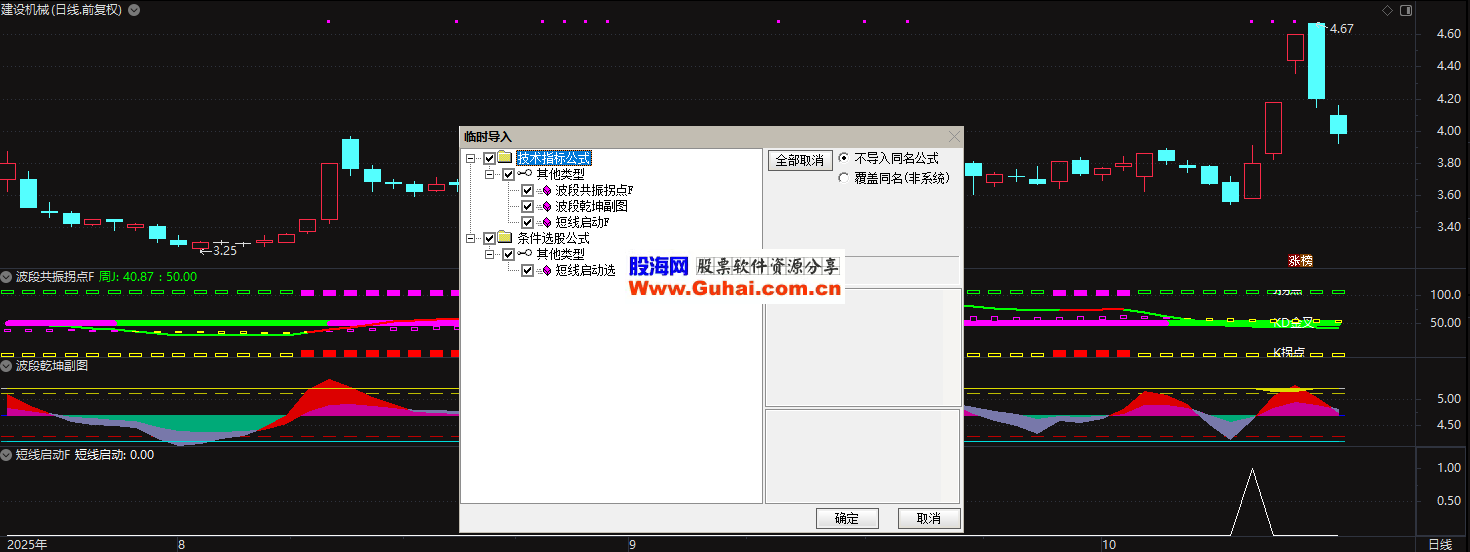Click the 波段共振拐点F indicator dropdown arrow icon
1470x552 pixels.
click(x=7, y=276)
